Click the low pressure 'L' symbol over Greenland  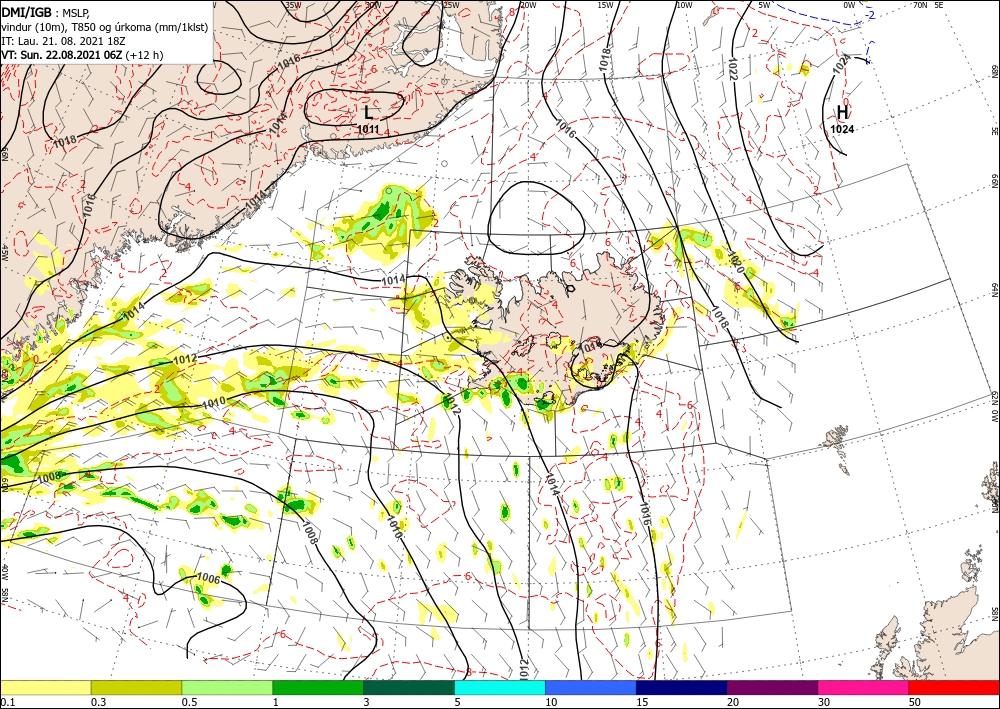[368, 113]
